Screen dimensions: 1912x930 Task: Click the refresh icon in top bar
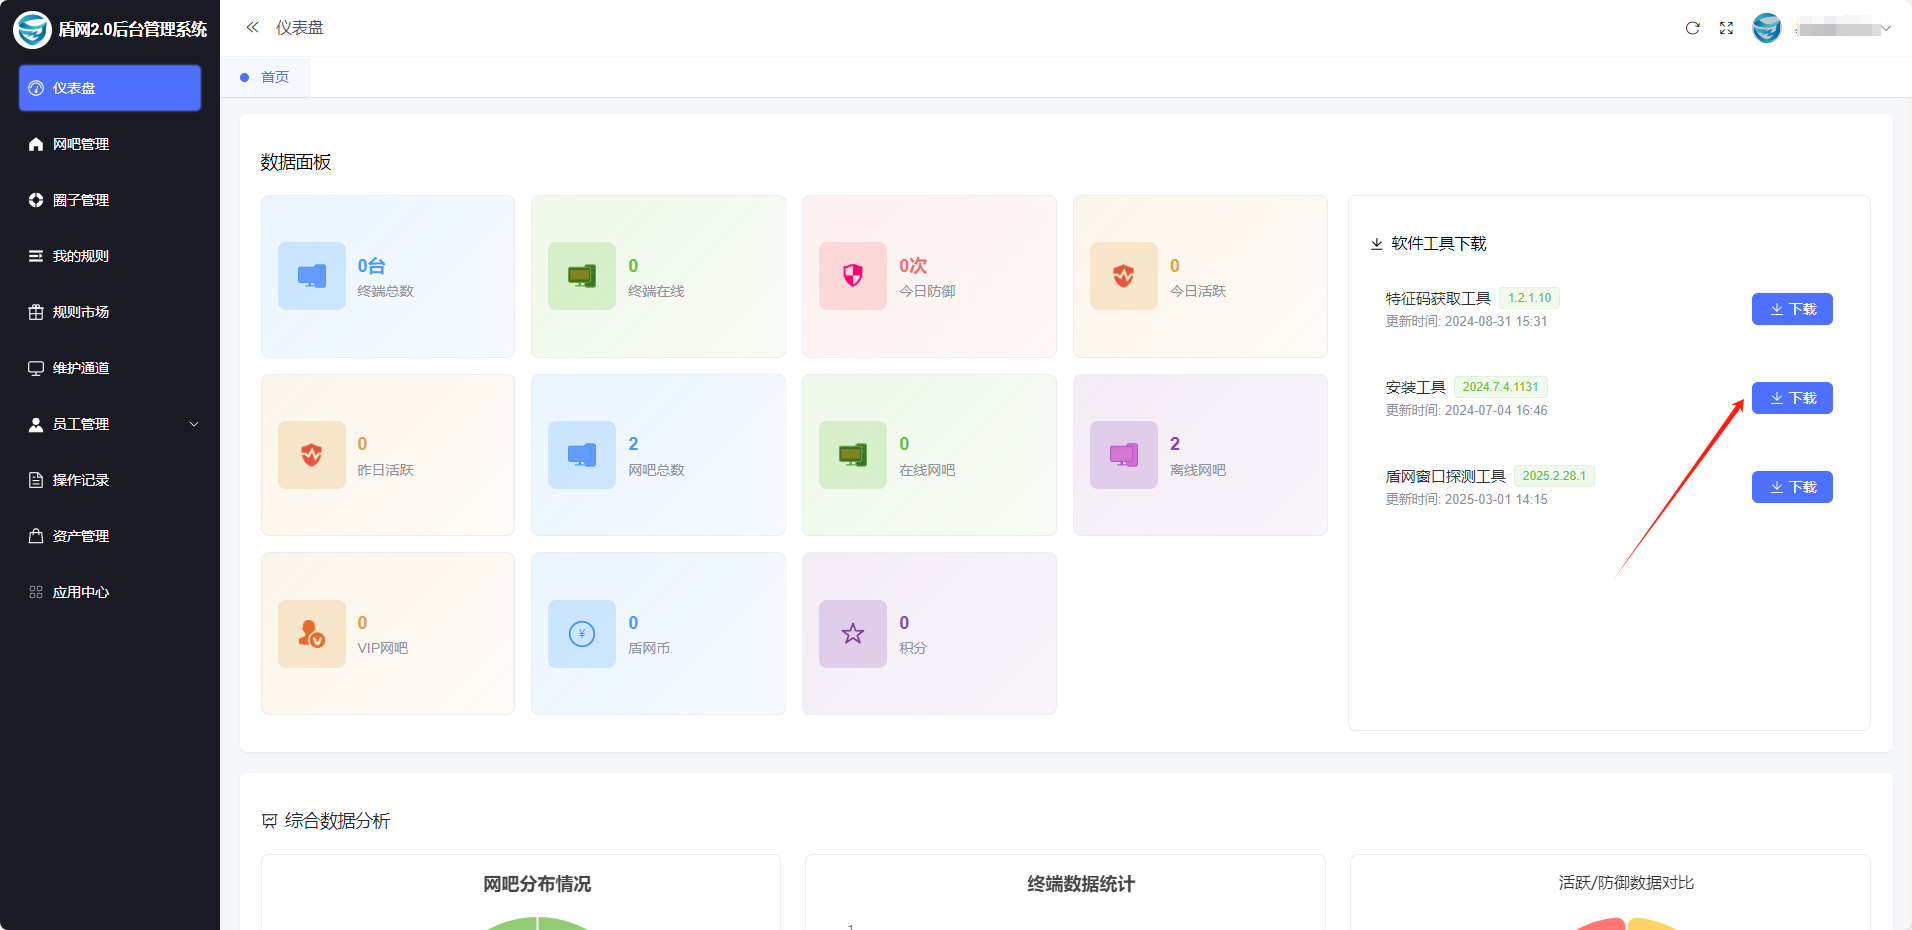click(x=1692, y=28)
